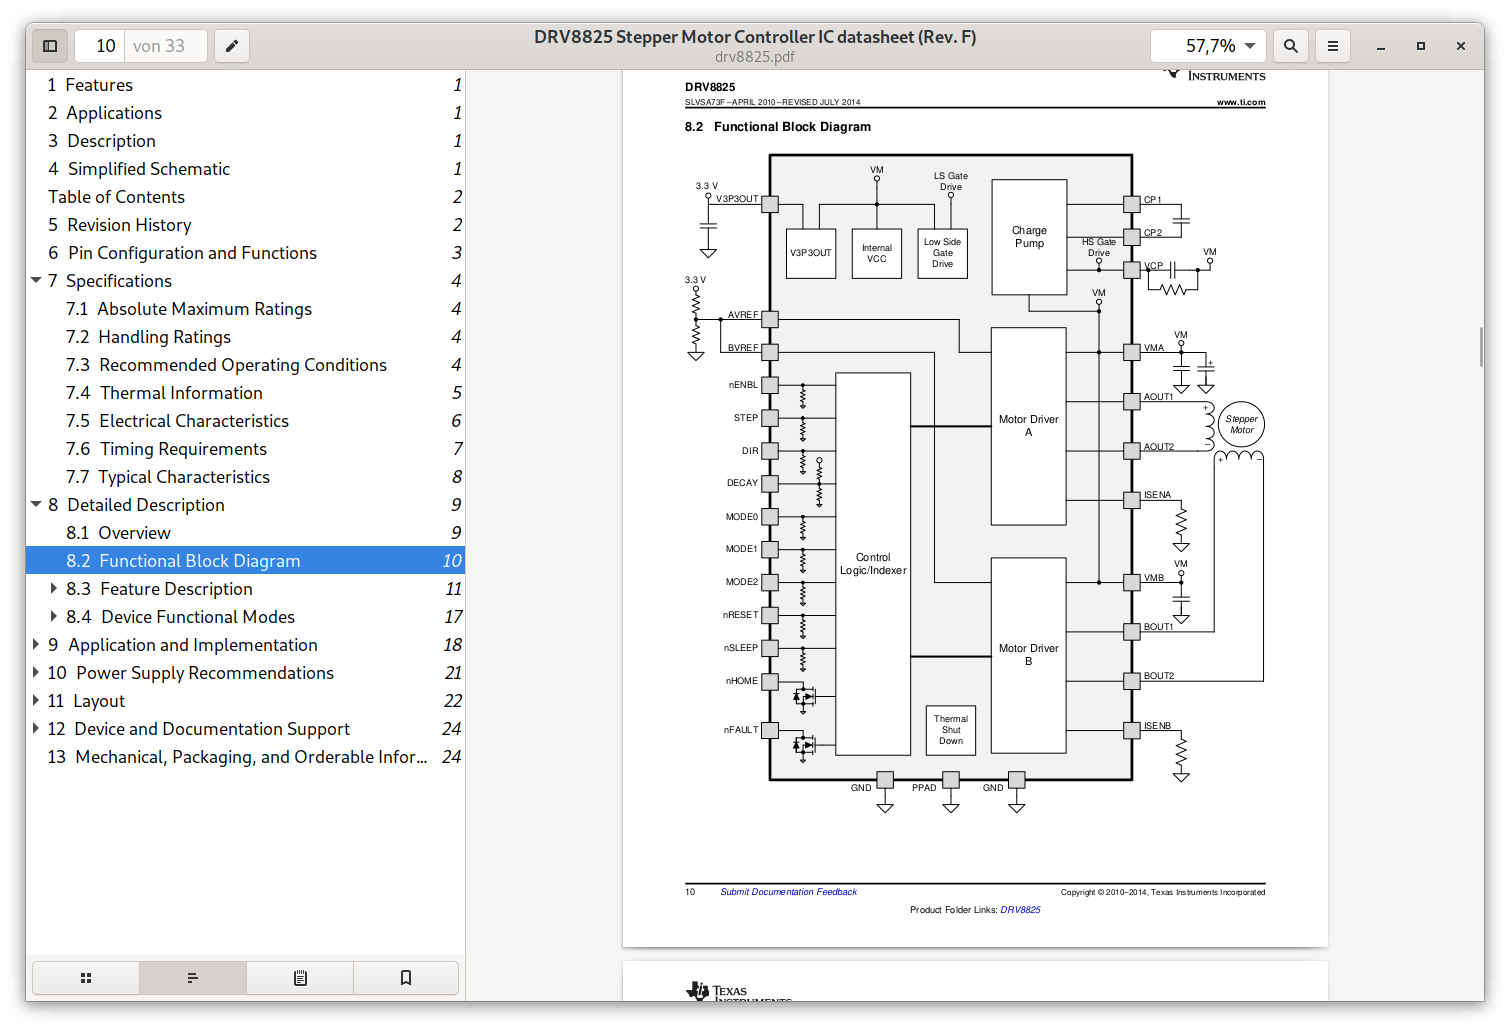The width and height of the screenshot is (1510, 1030).
Task: Click the www.ti.com link in page header
Action: pos(1241,102)
